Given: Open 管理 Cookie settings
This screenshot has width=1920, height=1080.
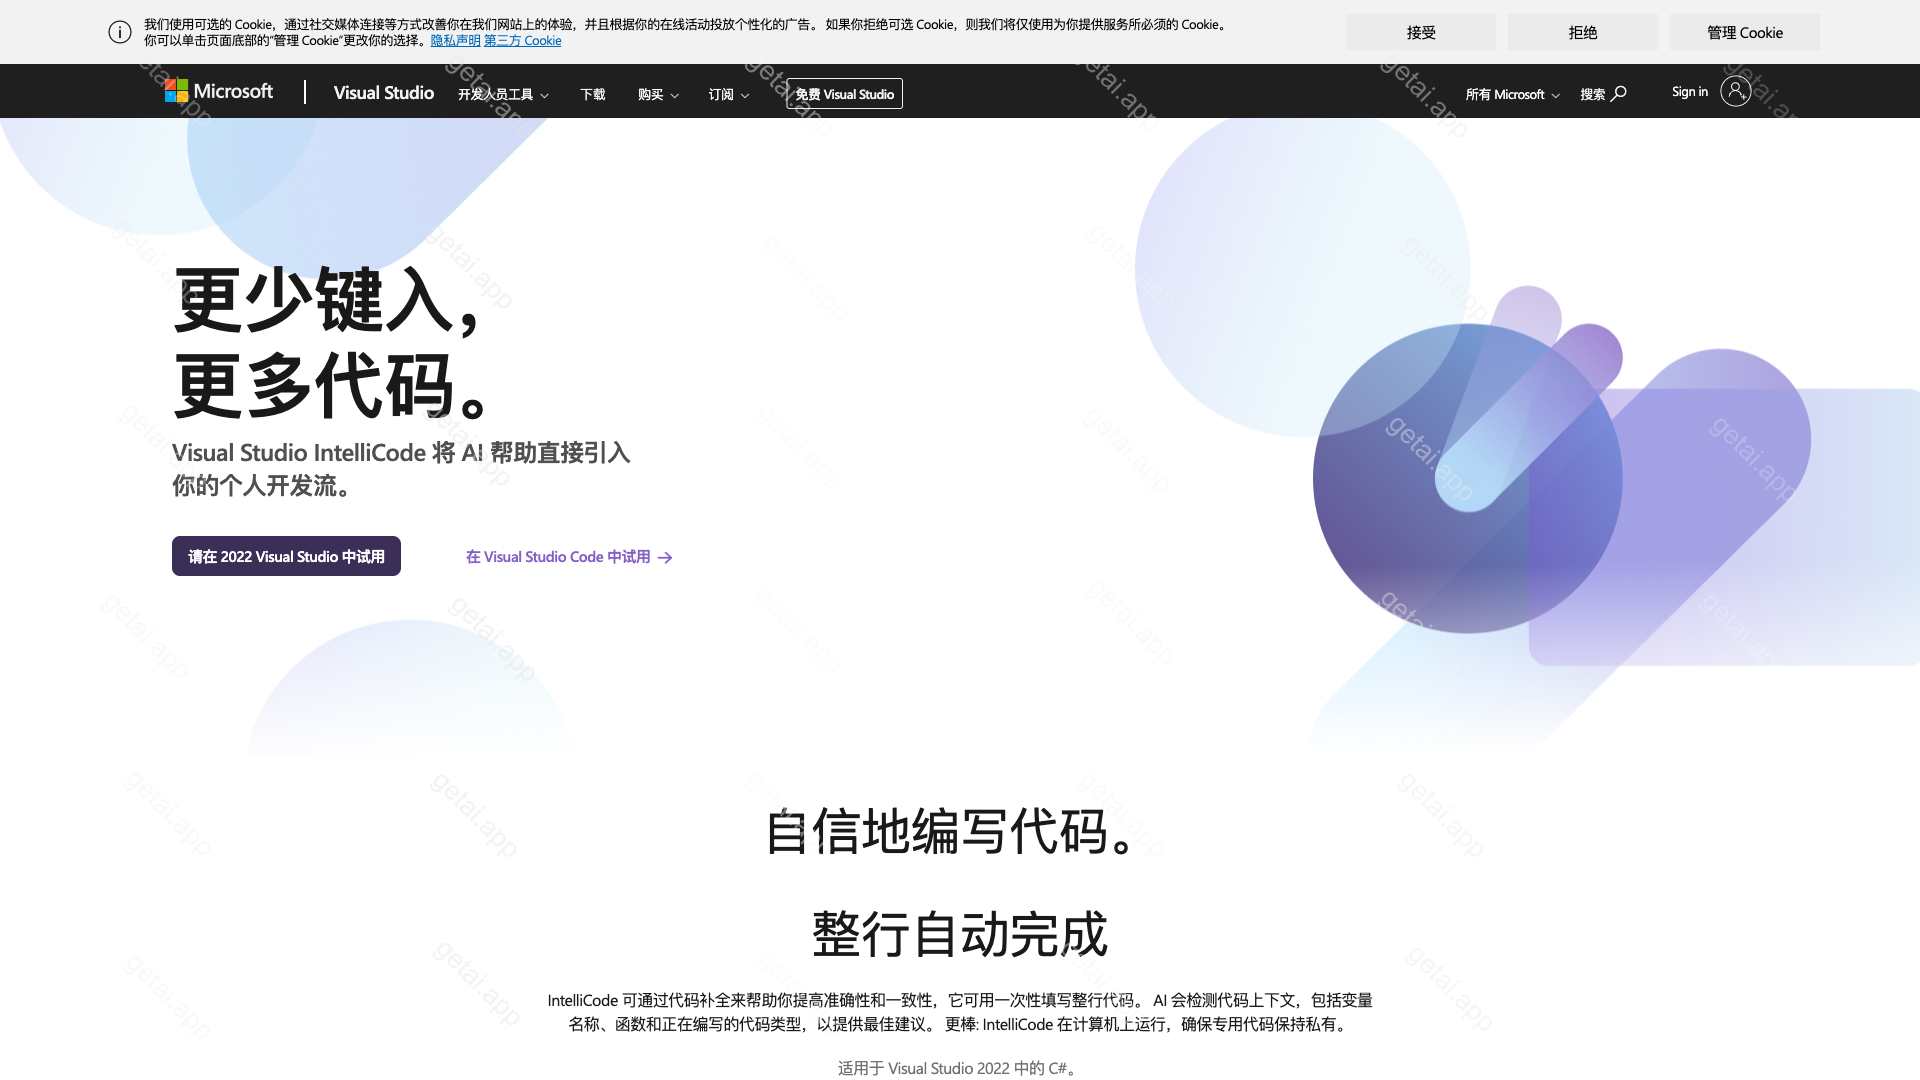Looking at the screenshot, I should pos(1744,32).
